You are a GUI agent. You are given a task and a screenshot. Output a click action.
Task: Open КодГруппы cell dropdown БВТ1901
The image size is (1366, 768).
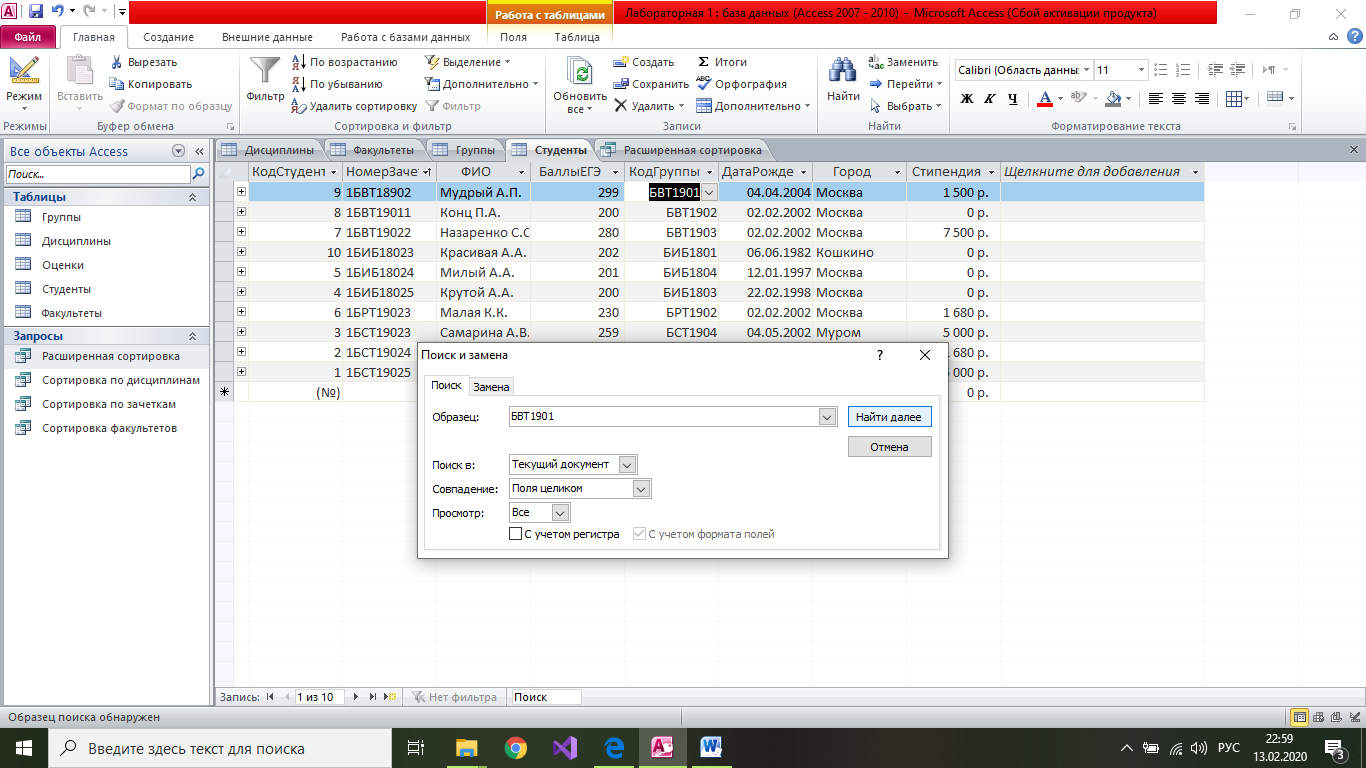point(709,192)
